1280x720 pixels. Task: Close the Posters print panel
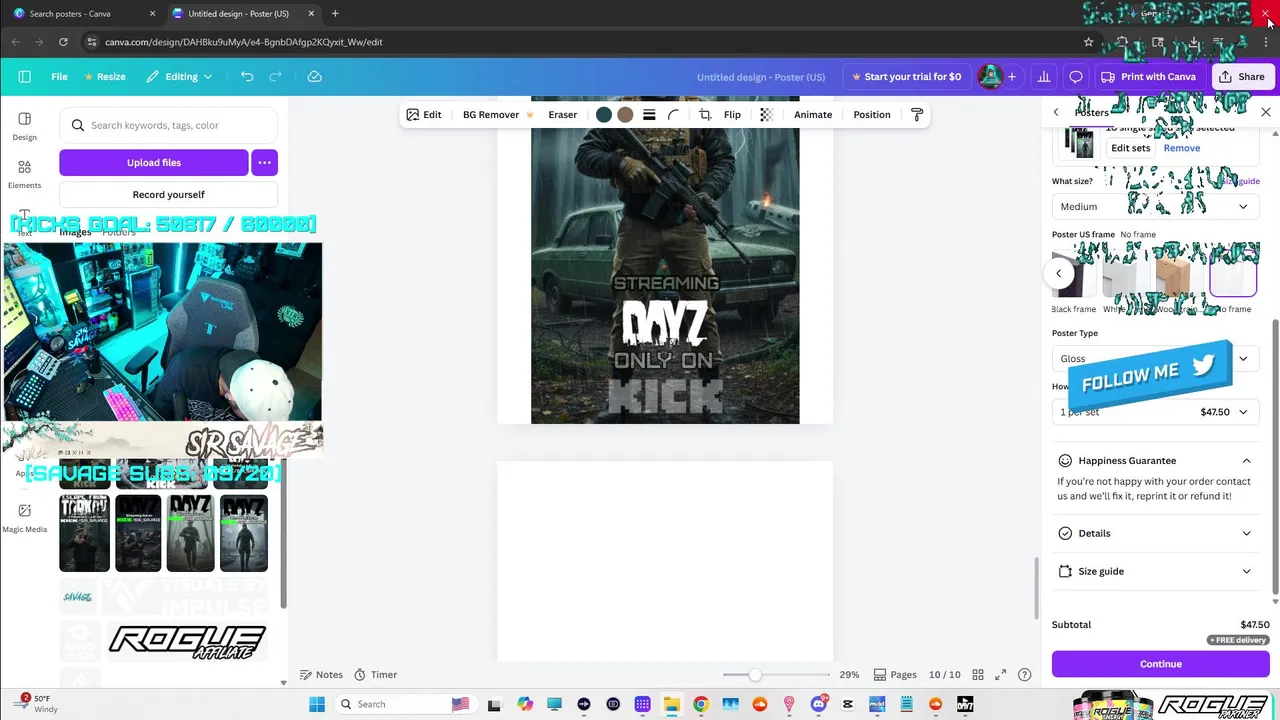coord(1266,112)
